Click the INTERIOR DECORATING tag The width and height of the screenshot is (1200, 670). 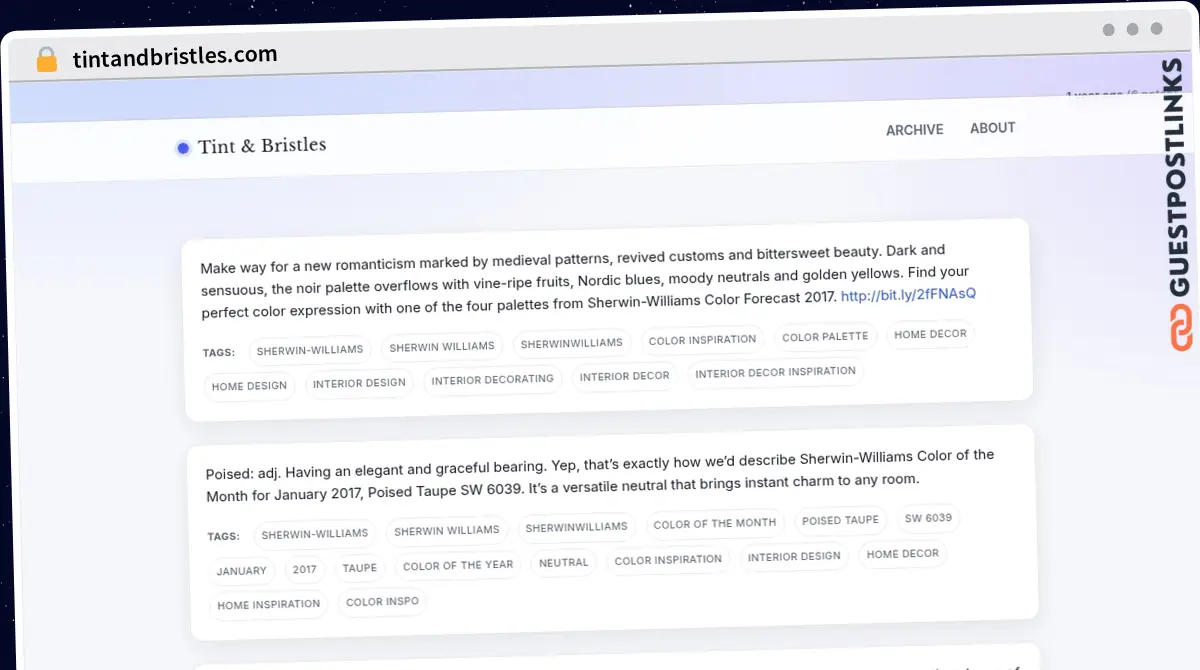[491, 380]
